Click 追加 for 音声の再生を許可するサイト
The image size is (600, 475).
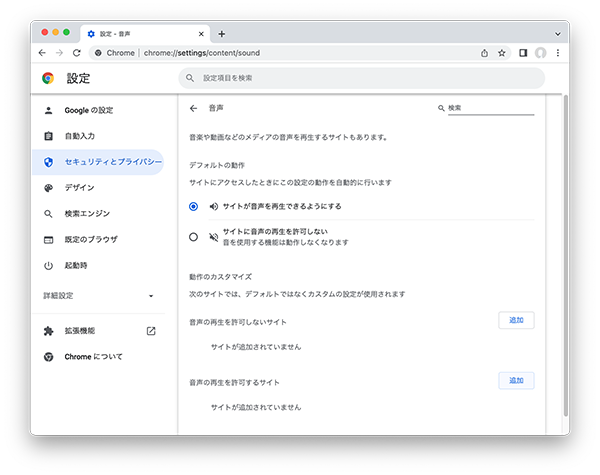tap(516, 380)
